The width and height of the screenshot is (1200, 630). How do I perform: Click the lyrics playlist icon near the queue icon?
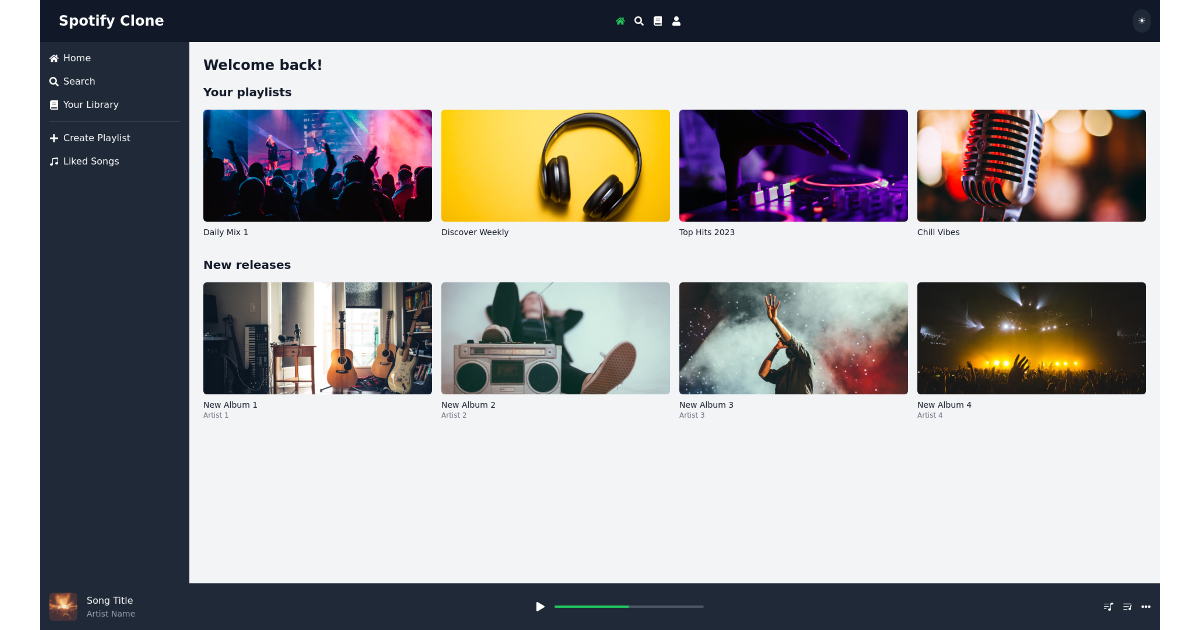pyautogui.click(x=1126, y=606)
